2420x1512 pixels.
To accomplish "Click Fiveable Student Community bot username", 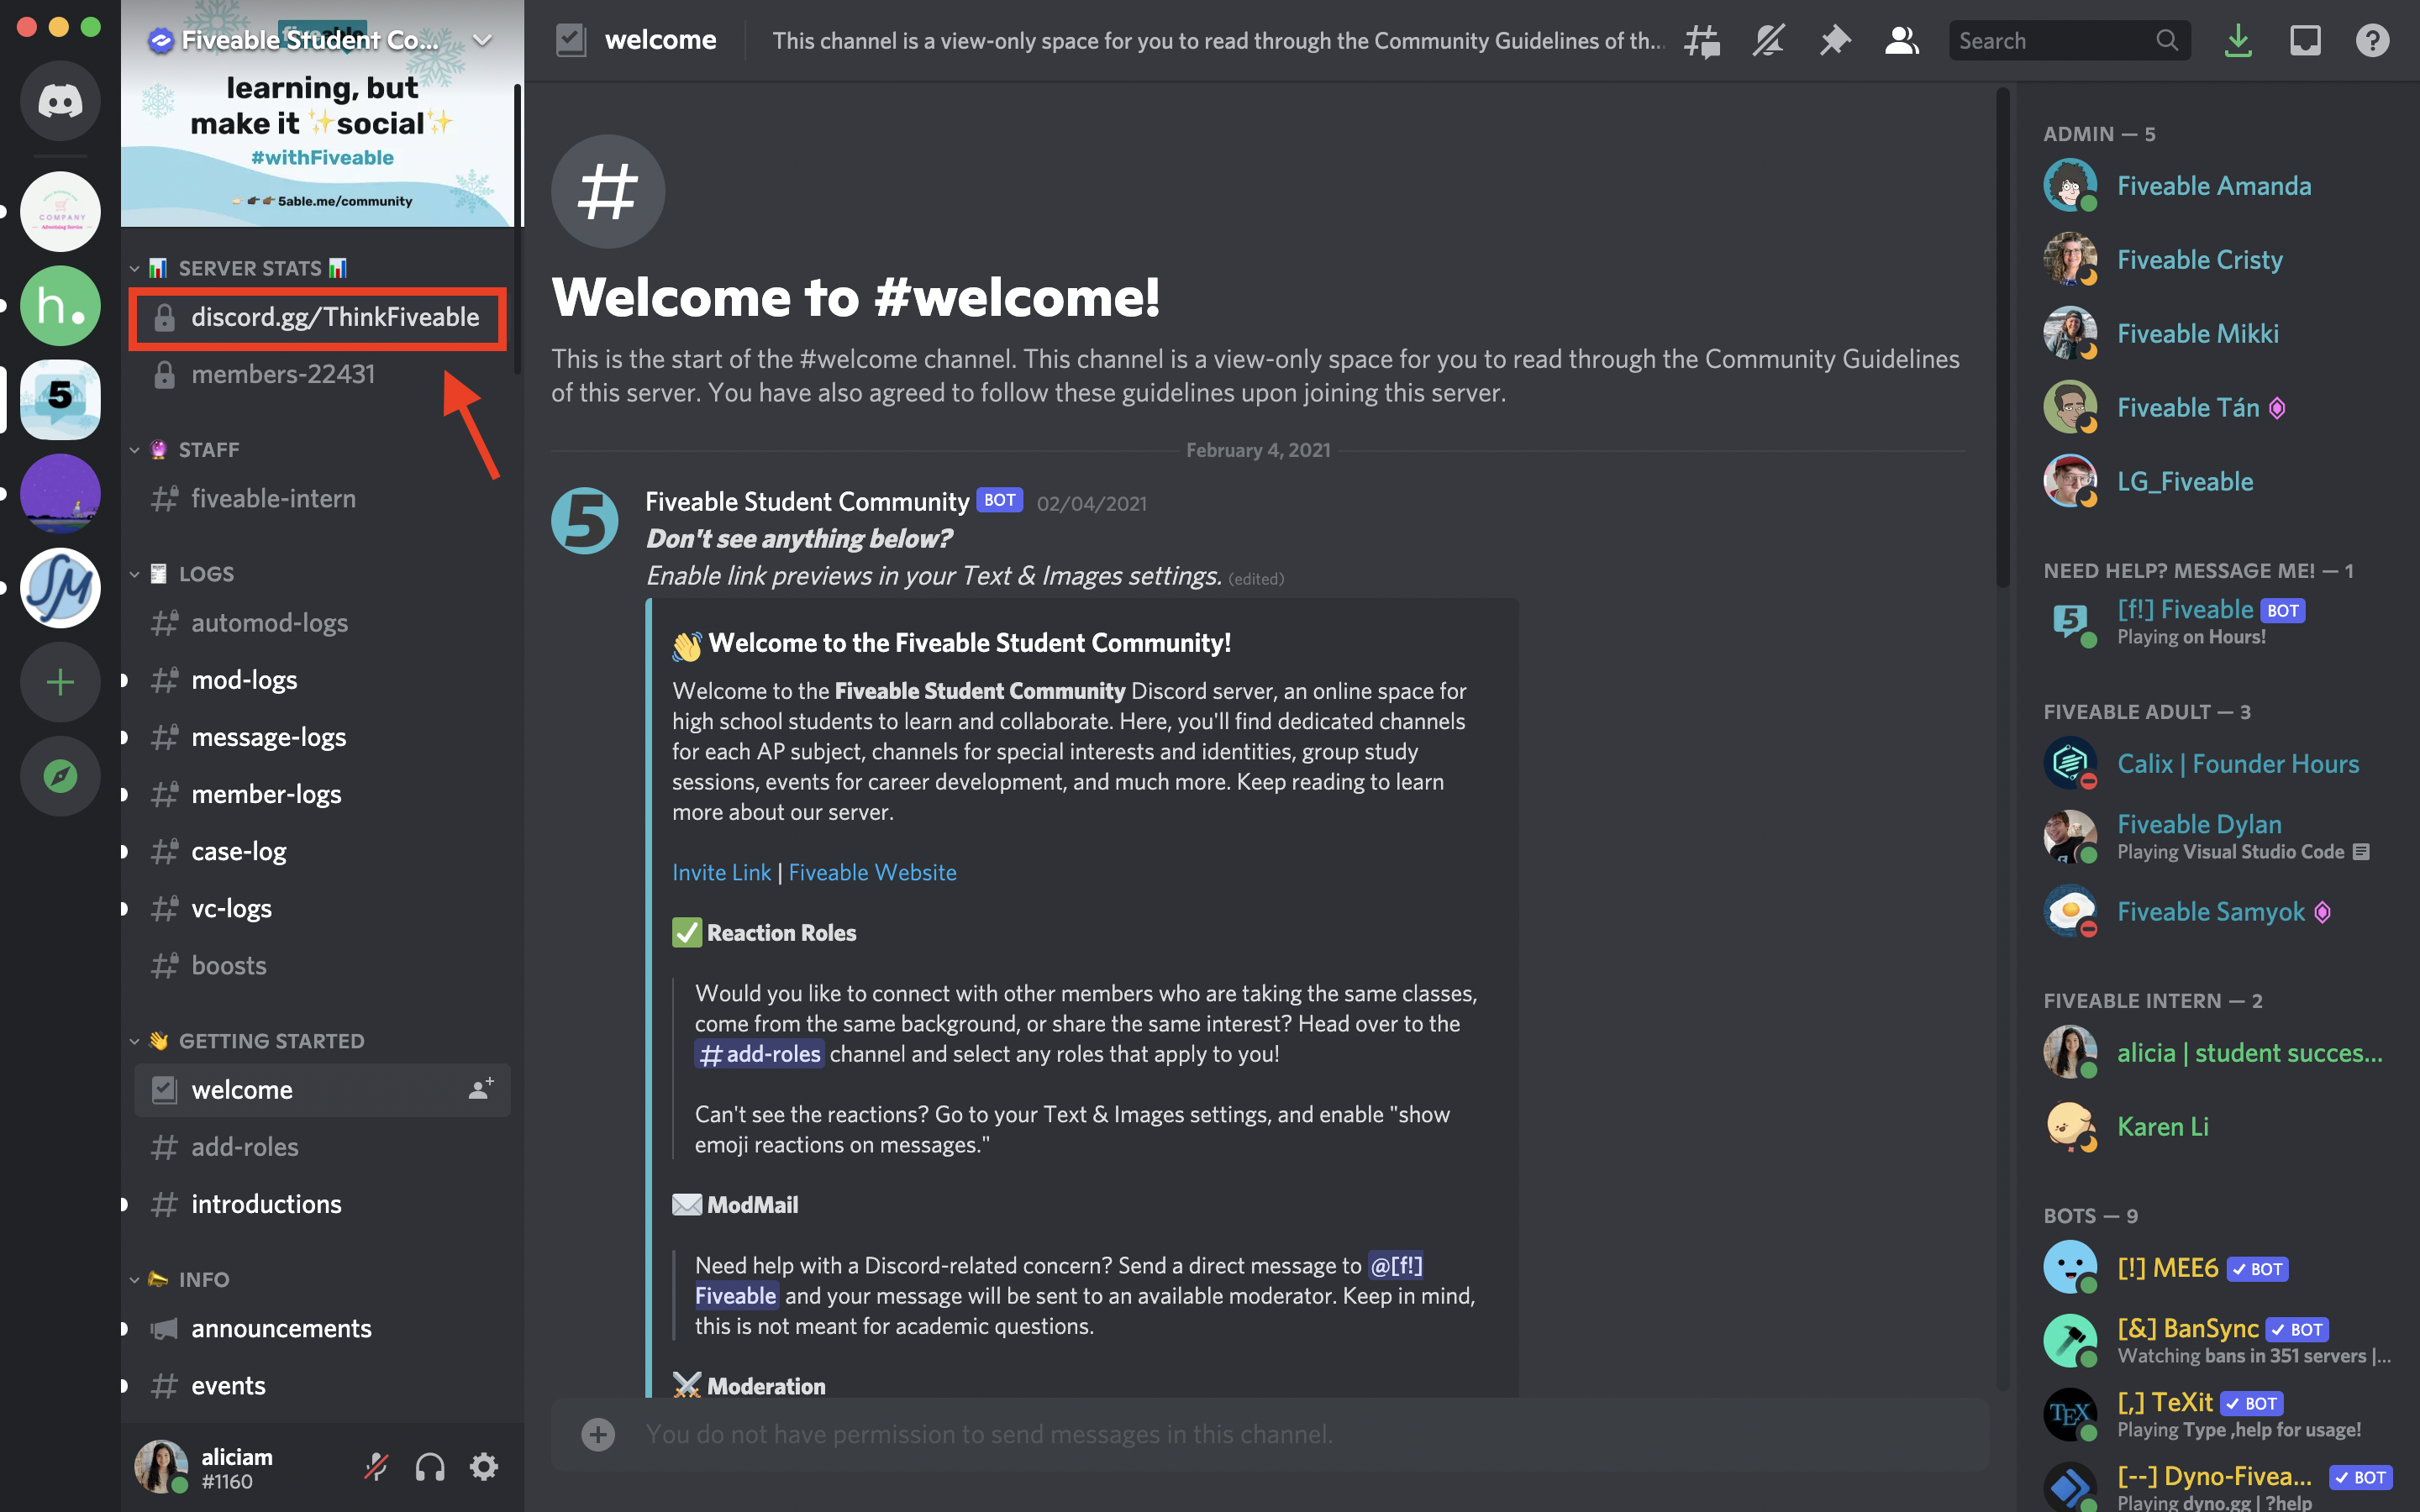I will coord(807,501).
